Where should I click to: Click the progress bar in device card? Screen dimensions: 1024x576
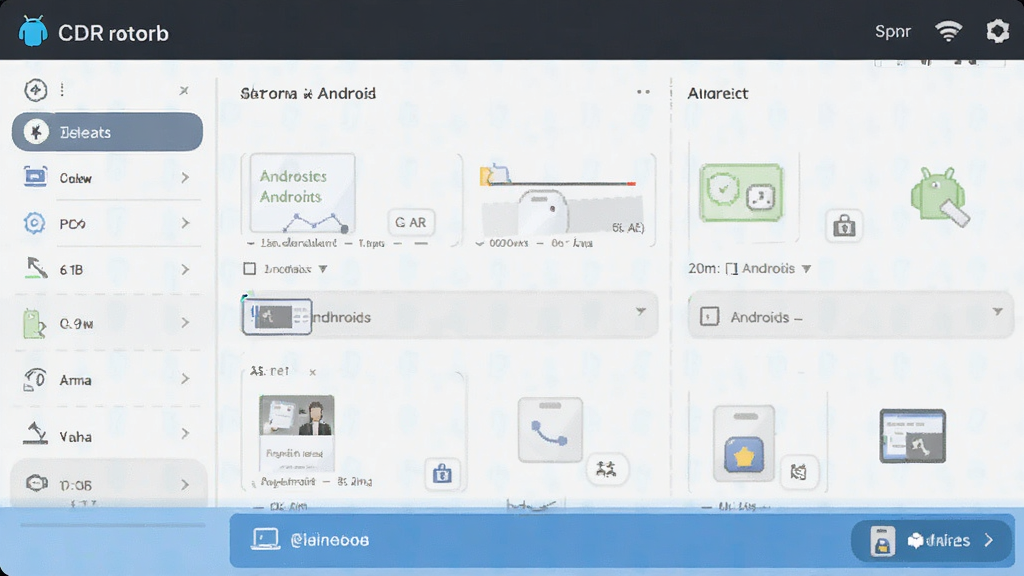(x=562, y=184)
